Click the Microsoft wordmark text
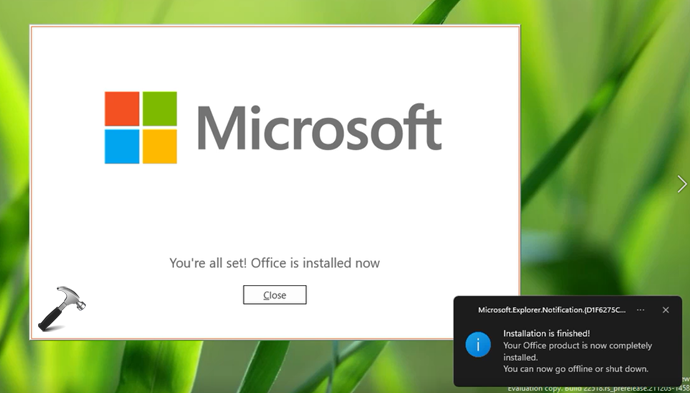This screenshot has width=690, height=393. coord(319,128)
